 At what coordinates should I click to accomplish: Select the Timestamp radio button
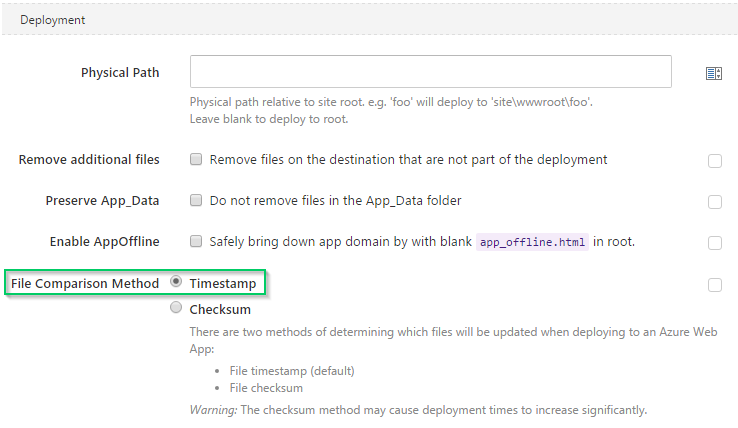tap(176, 282)
